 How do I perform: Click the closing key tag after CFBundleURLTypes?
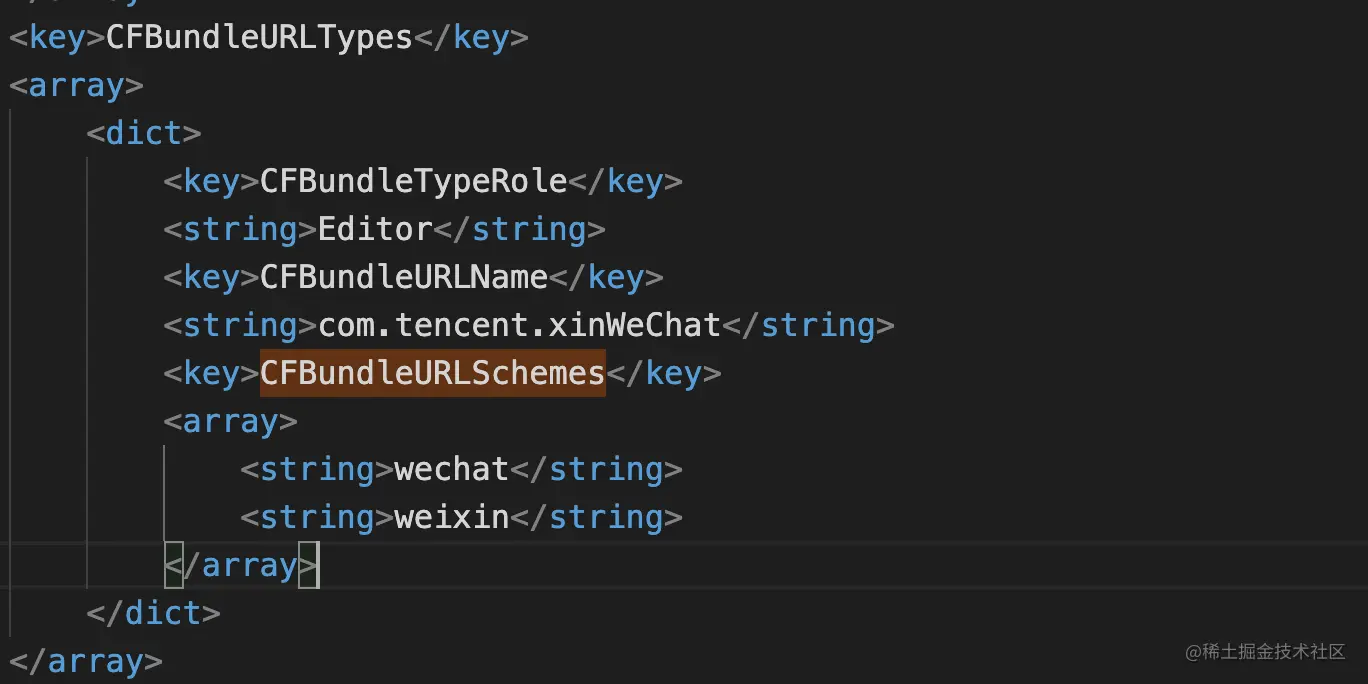click(471, 38)
